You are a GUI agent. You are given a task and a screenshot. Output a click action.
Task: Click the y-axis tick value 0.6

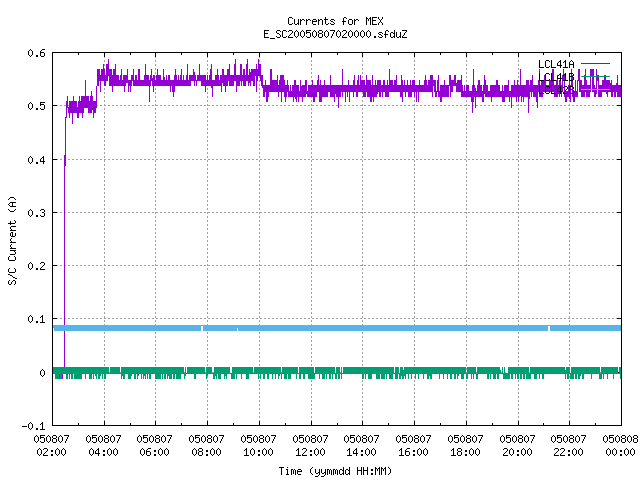coord(36,53)
